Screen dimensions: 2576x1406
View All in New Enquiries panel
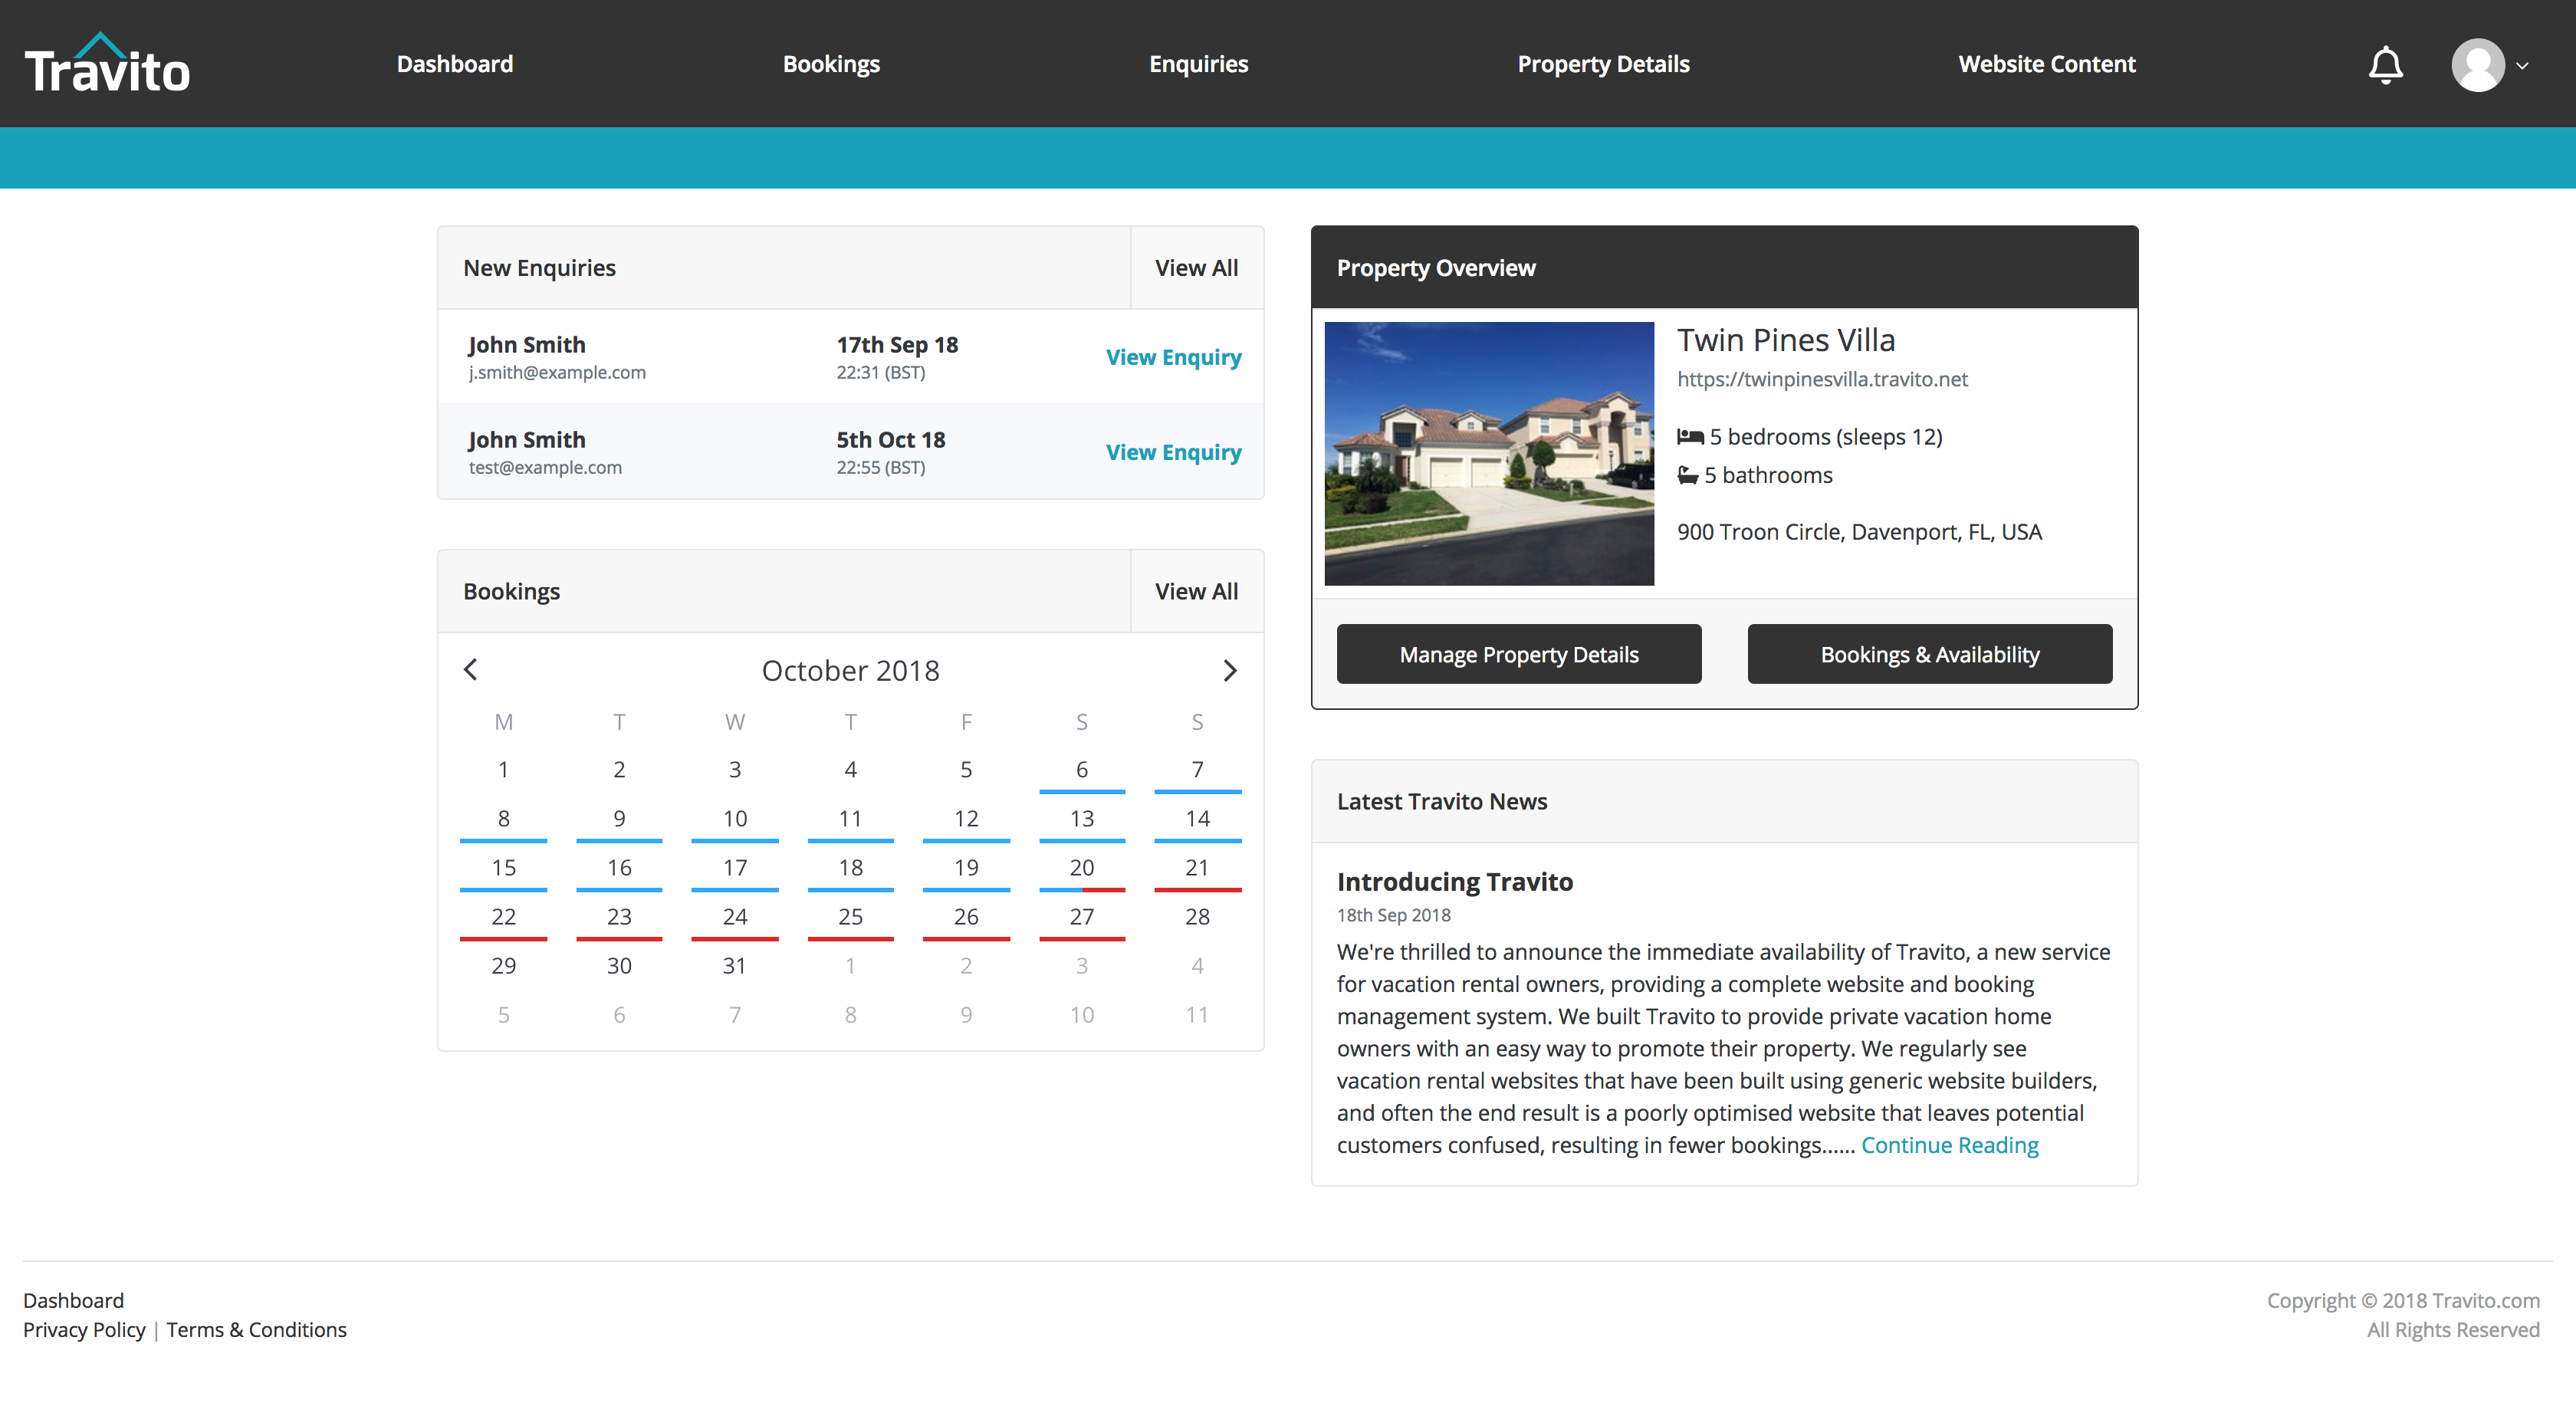point(1196,268)
